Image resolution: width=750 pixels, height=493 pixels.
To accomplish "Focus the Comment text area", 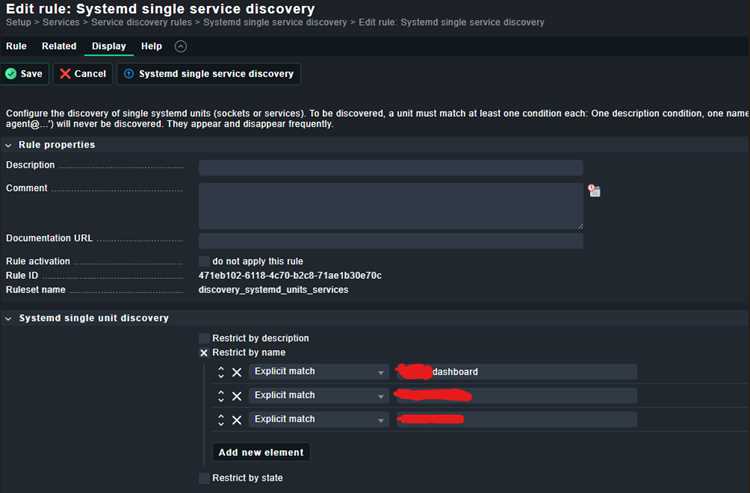I will [x=390, y=206].
